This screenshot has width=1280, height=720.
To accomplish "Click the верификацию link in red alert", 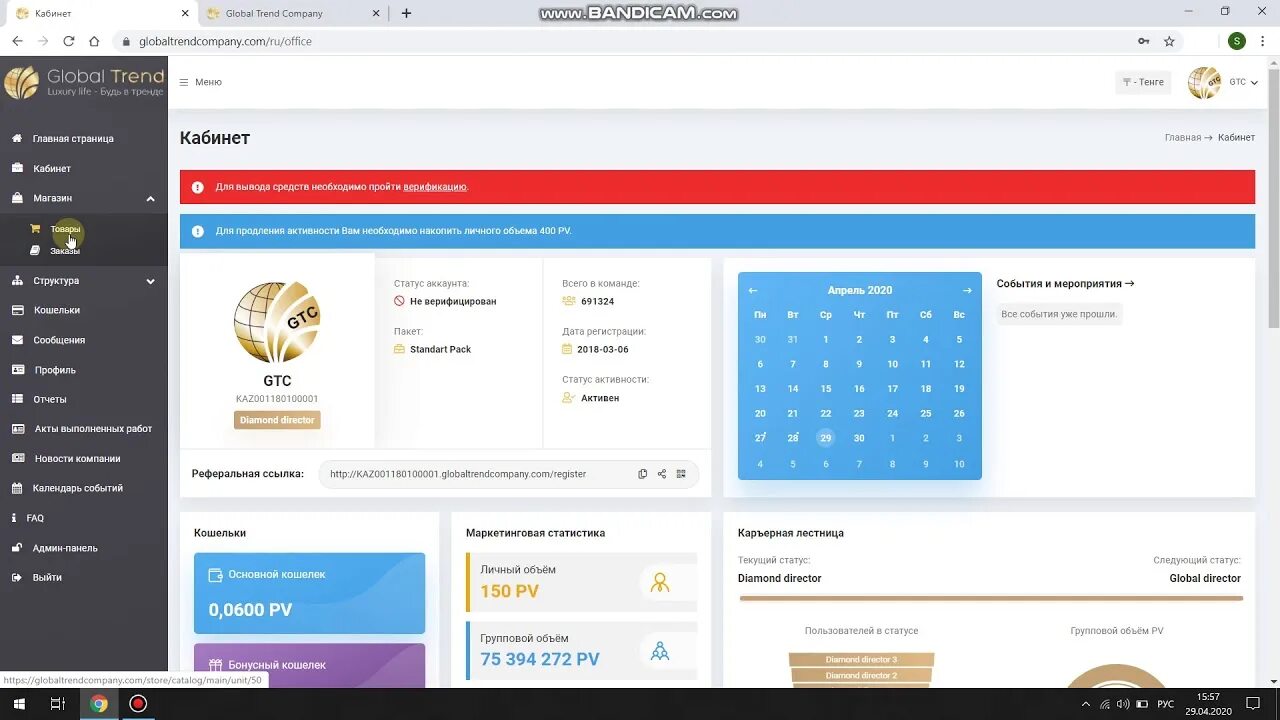I will pos(434,187).
